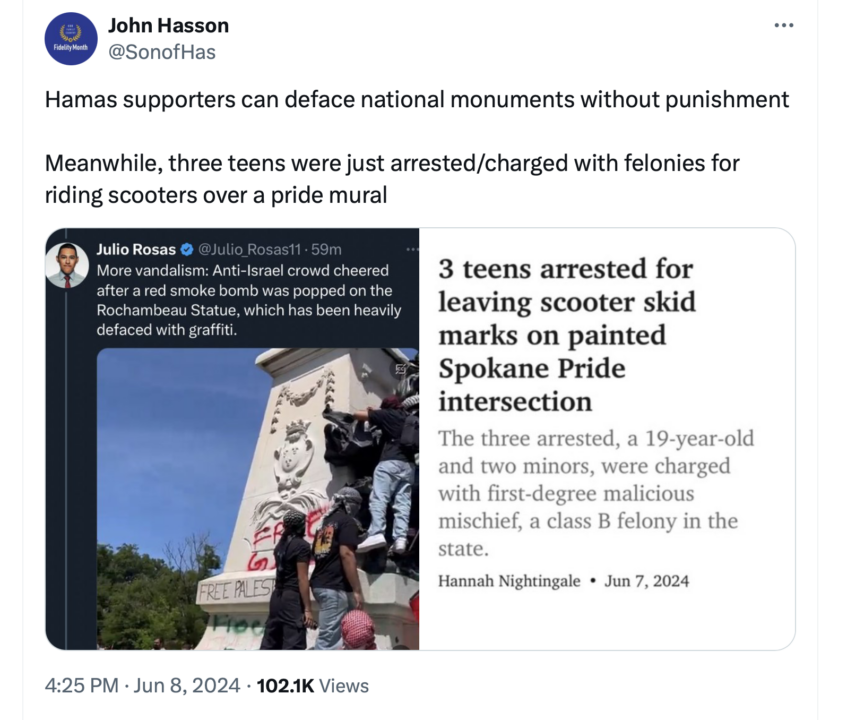Click the Hannah Nightingale author byline

coord(509,581)
